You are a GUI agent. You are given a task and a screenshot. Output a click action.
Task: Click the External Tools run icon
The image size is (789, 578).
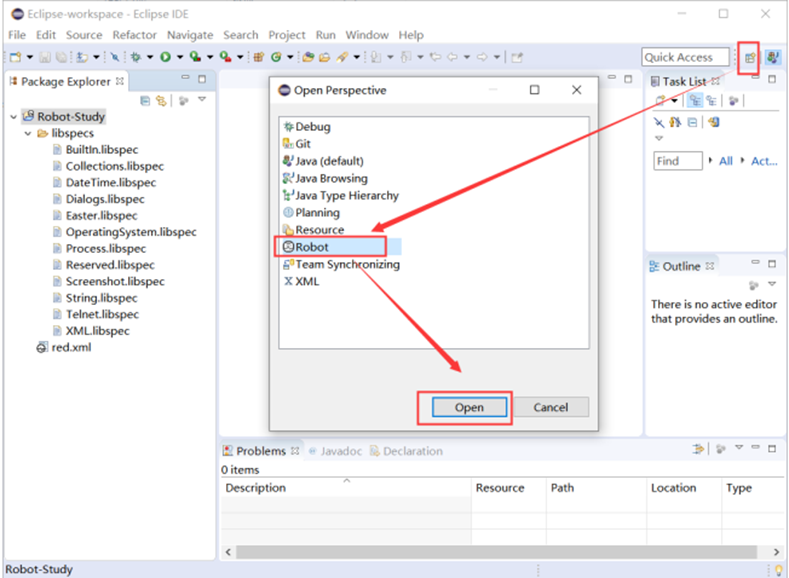point(225,57)
